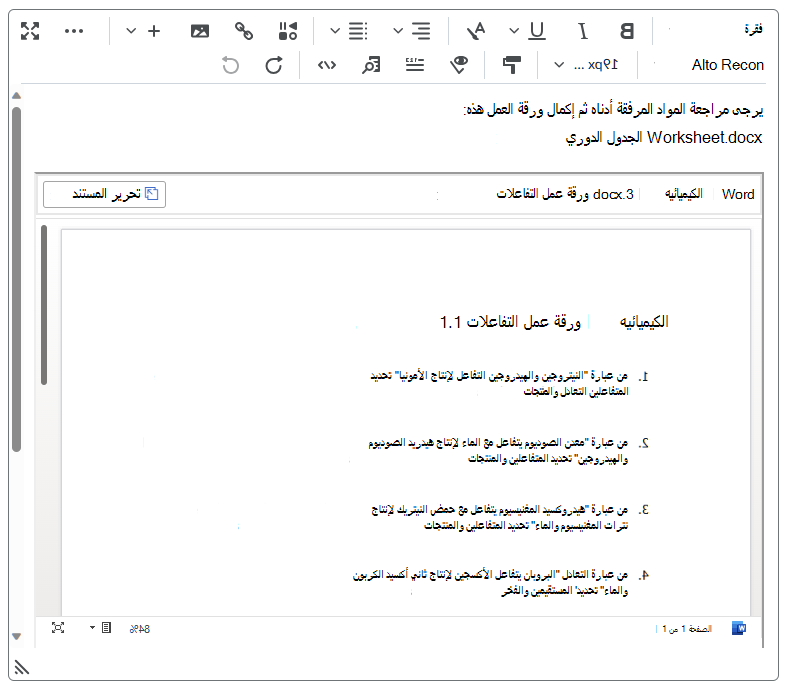This screenshot has height=689, width=787.
Task: Click the editor scroll-up arrow
Action: tap(17, 95)
